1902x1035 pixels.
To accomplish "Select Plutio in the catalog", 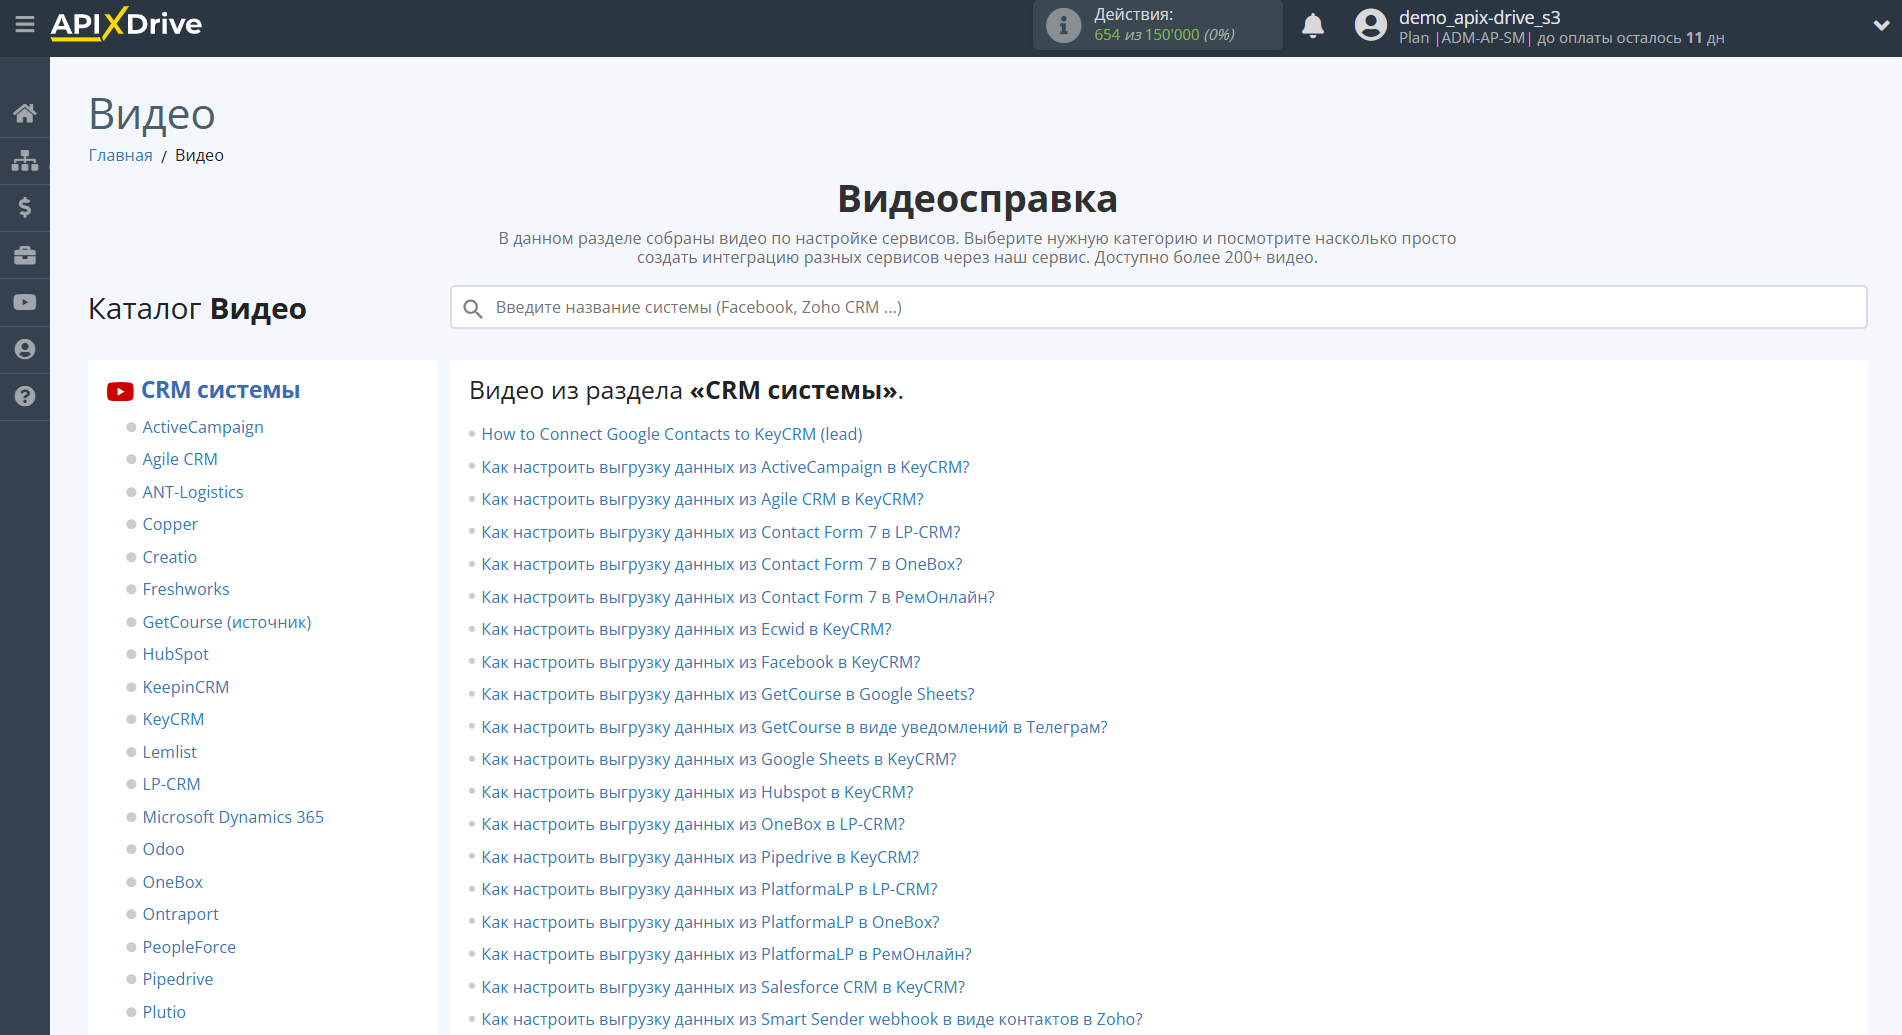I will [x=164, y=1012].
